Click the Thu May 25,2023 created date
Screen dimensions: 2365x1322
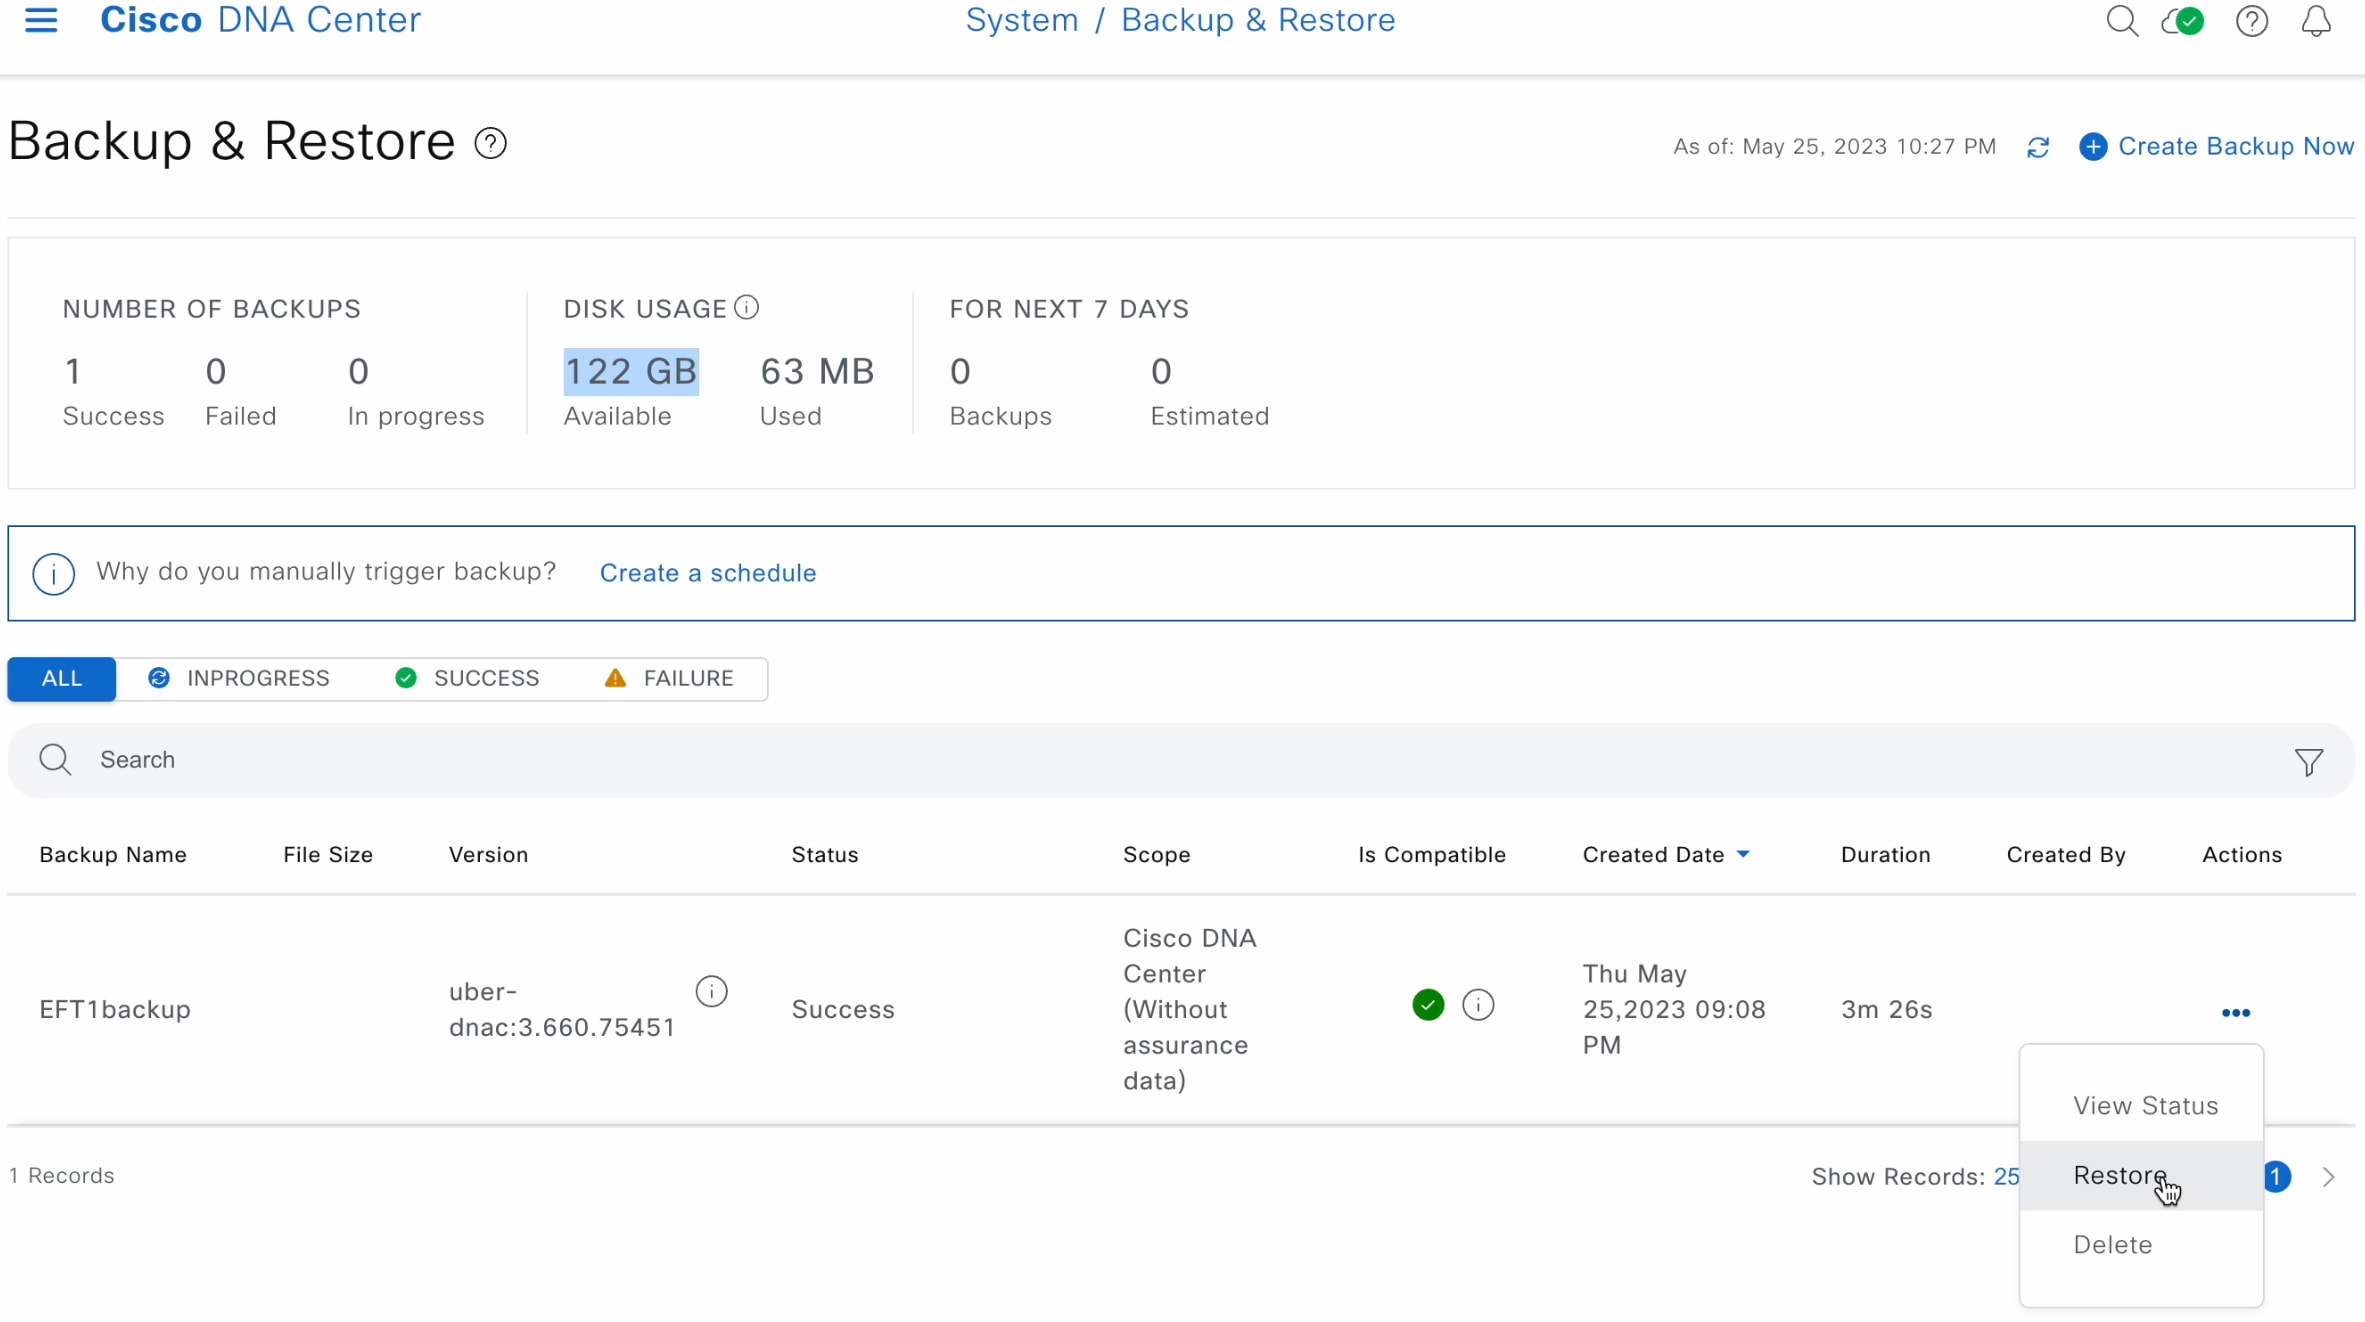pos(1674,1010)
